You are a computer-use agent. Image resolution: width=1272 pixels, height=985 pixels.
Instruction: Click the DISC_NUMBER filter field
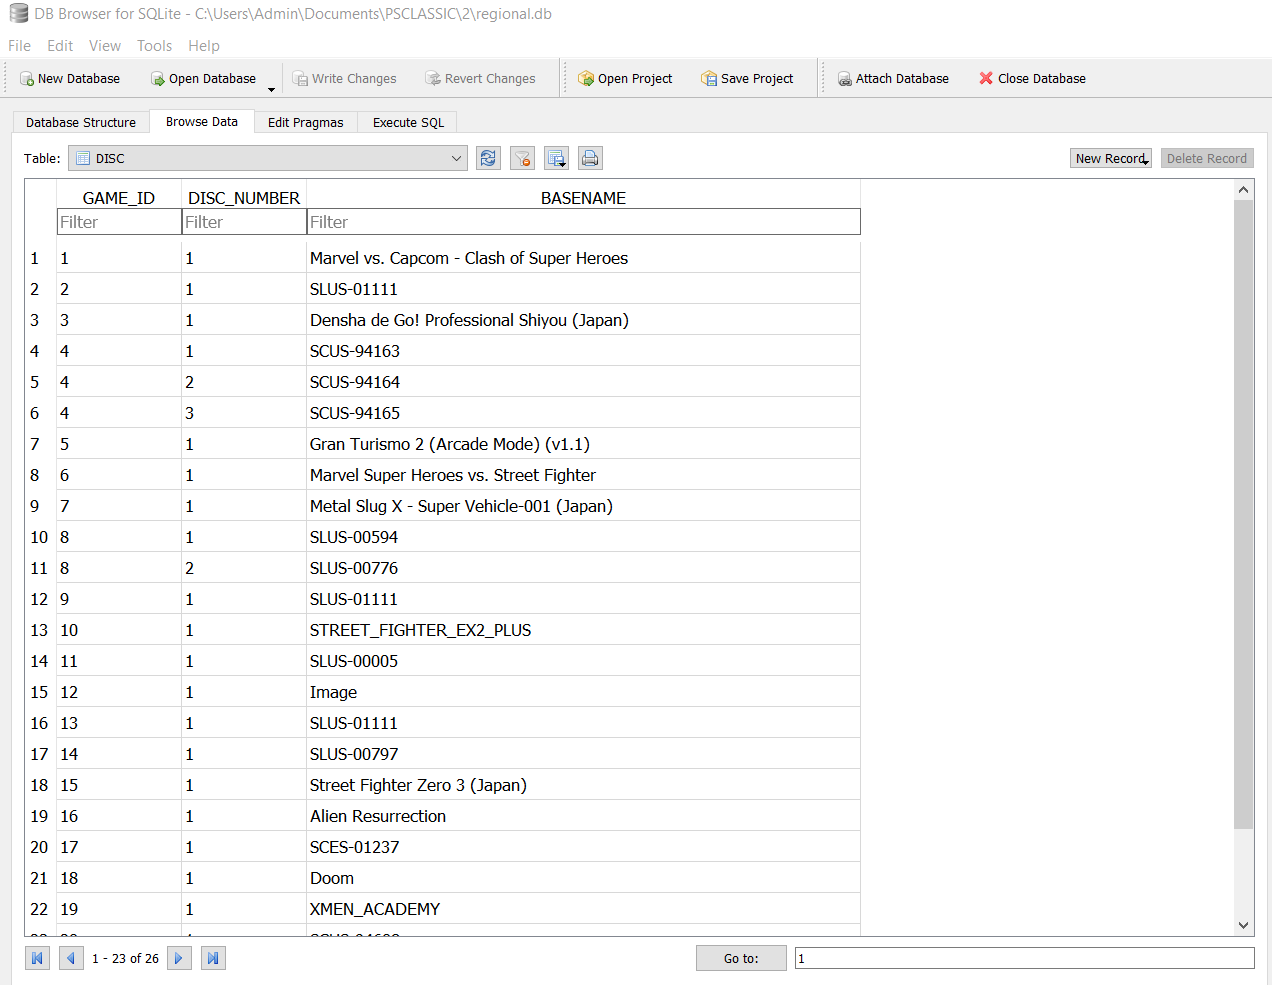pyautogui.click(x=244, y=222)
